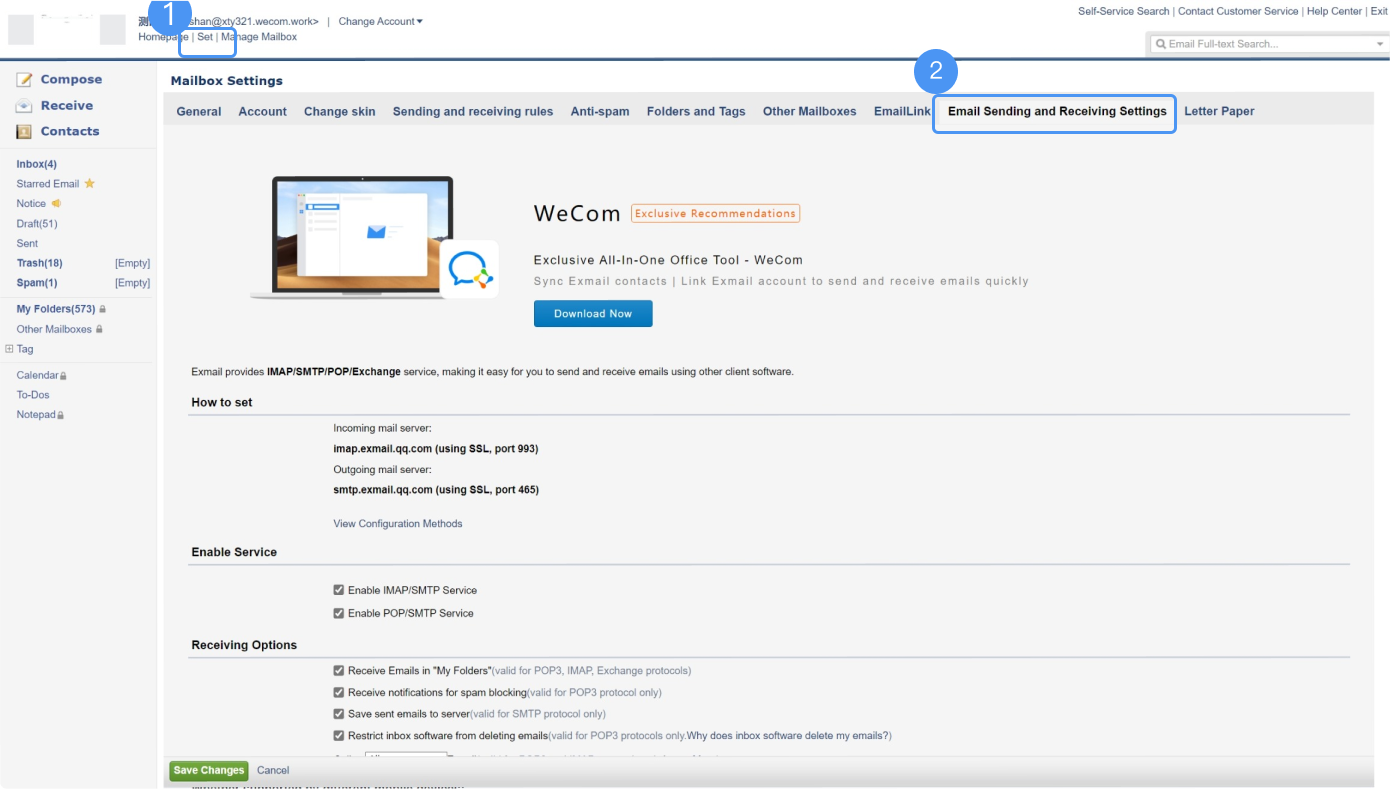This screenshot has width=1391, height=789.
Task: Click the Exclusive Recommendations badge
Action: [715, 214]
